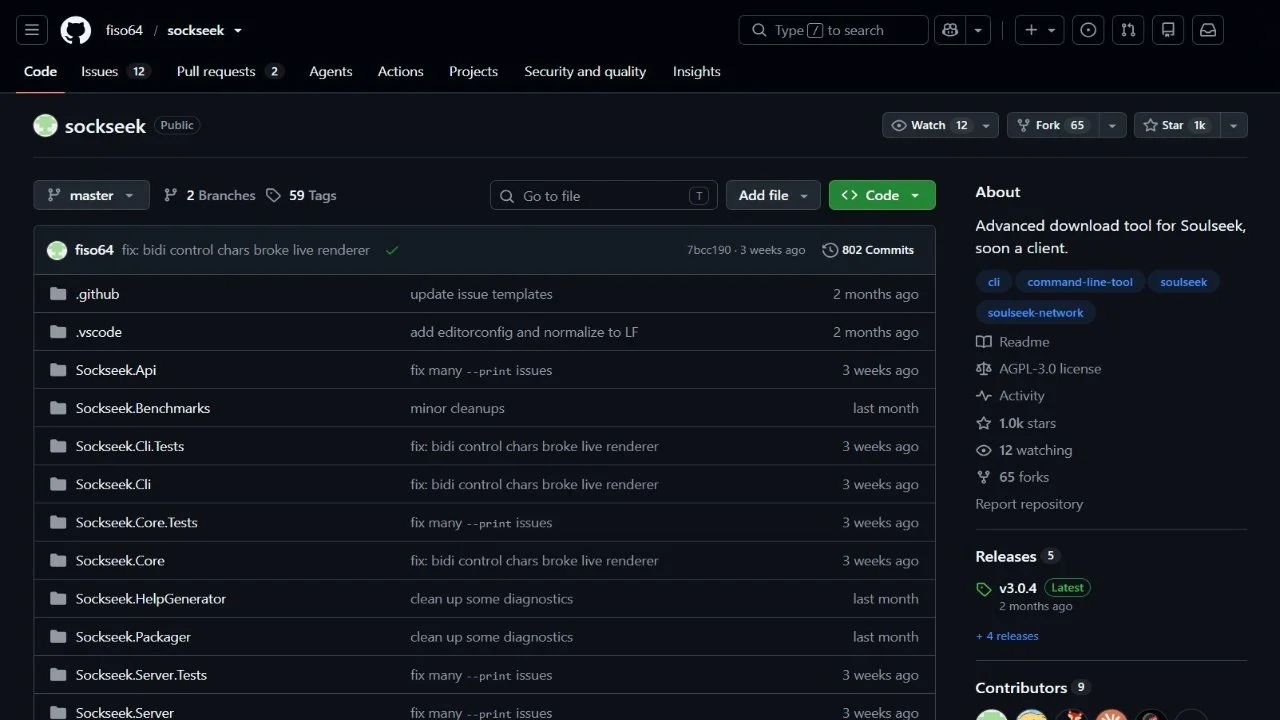This screenshot has height=720, width=1280.
Task: View passing checks green checkmark
Action: tap(392, 250)
